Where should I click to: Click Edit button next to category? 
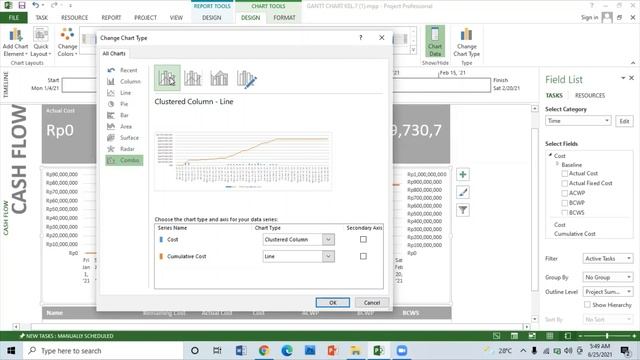(624, 121)
